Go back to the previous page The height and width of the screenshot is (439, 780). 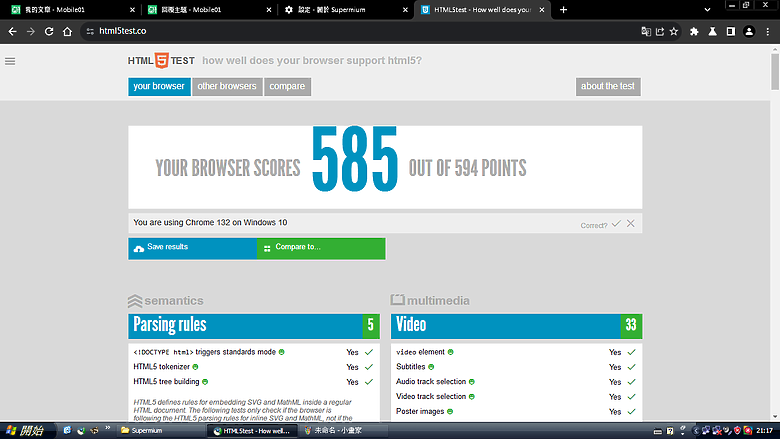[12, 31]
